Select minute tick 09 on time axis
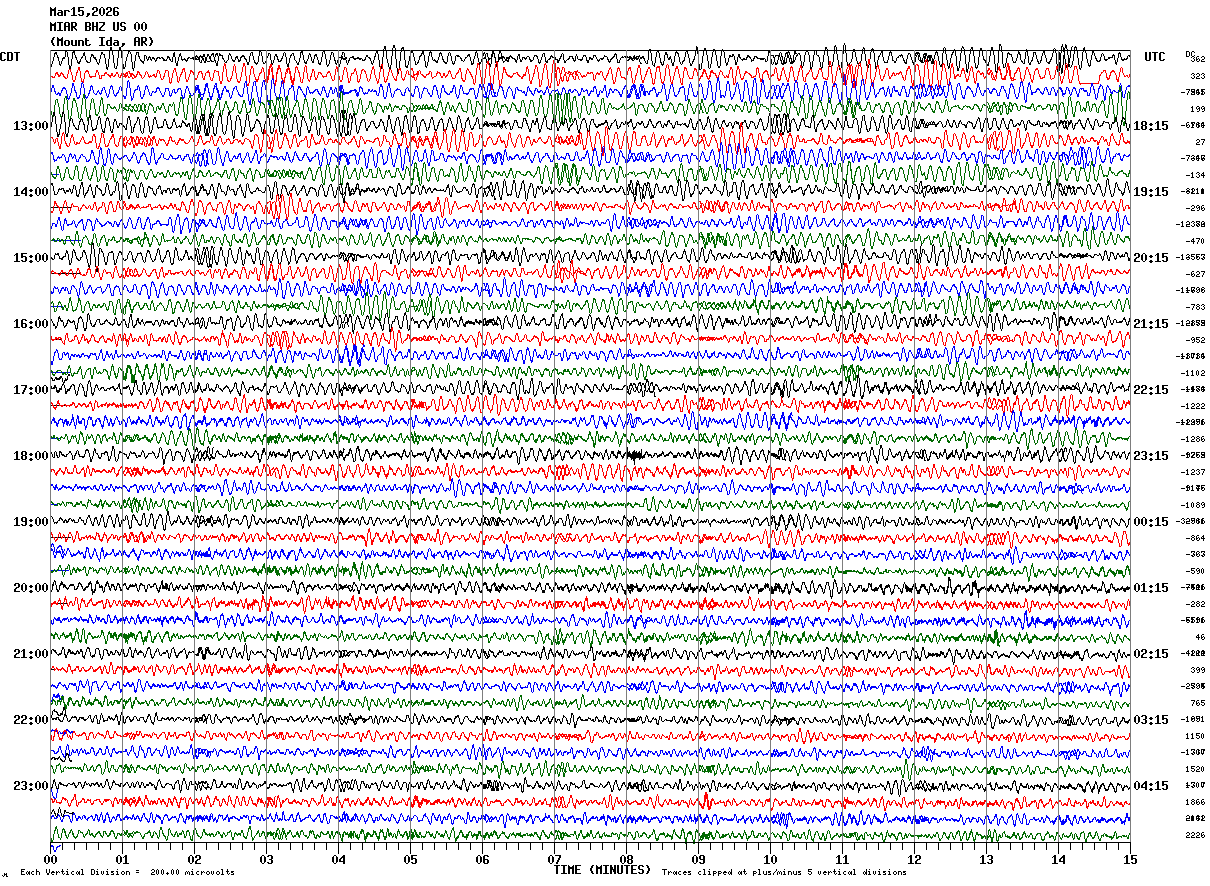The image size is (1210, 886). pos(698,859)
